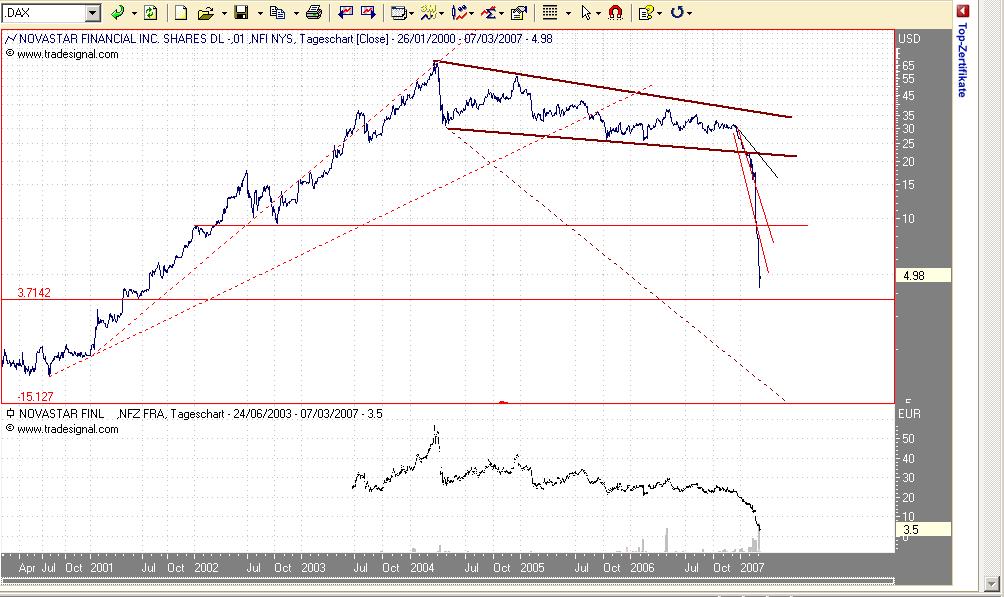
Task: Click the 3.7142 horizontal line label
Action: coord(34,293)
